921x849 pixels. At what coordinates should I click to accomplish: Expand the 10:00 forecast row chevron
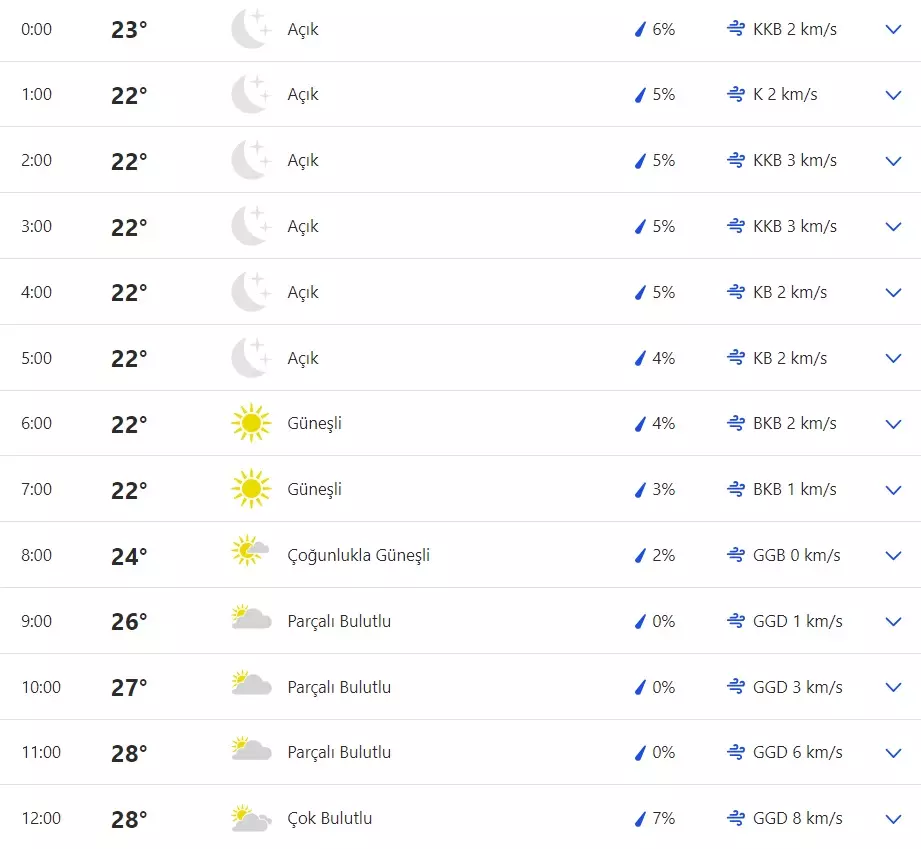pyautogui.click(x=894, y=687)
